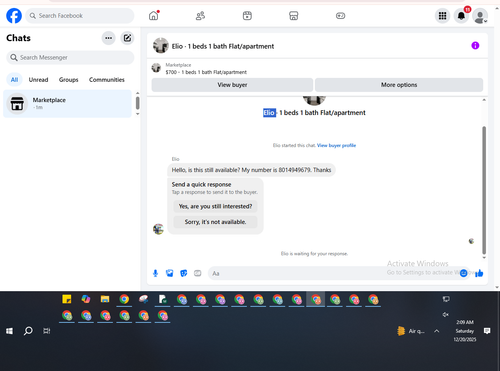Open the Friends icon in top navigation
This screenshot has width=500, height=371.
(x=200, y=16)
